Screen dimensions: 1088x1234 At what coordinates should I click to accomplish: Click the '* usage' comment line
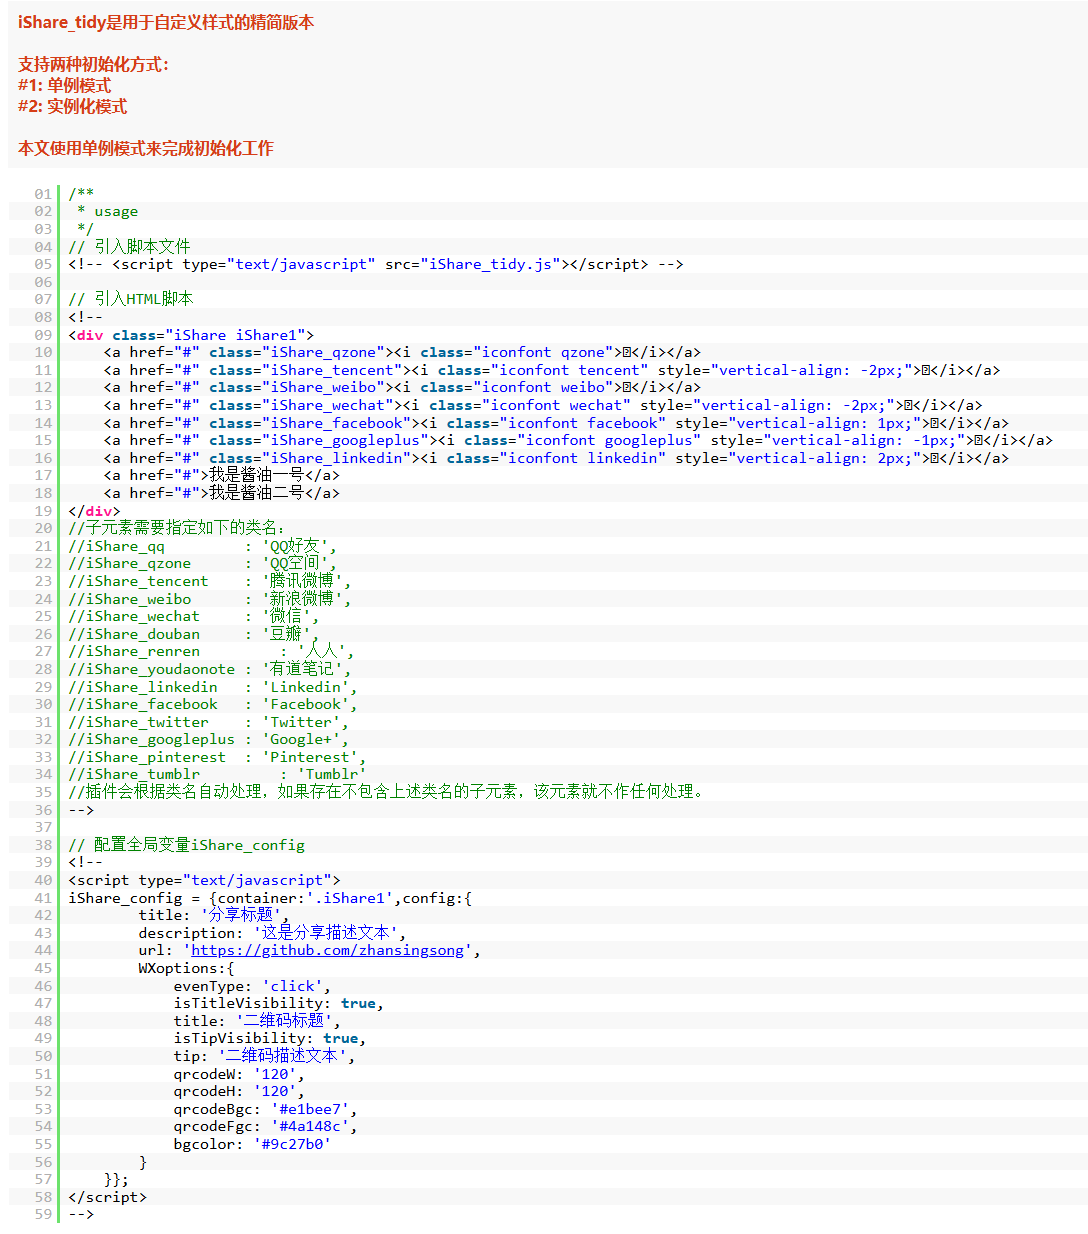(x=107, y=212)
